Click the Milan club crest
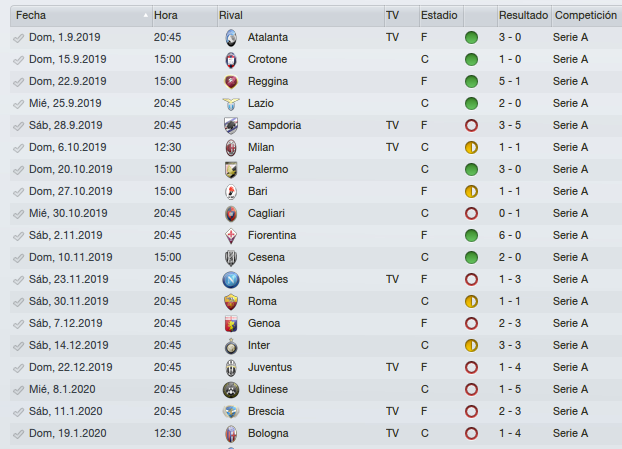This screenshot has width=622, height=449. [x=231, y=148]
